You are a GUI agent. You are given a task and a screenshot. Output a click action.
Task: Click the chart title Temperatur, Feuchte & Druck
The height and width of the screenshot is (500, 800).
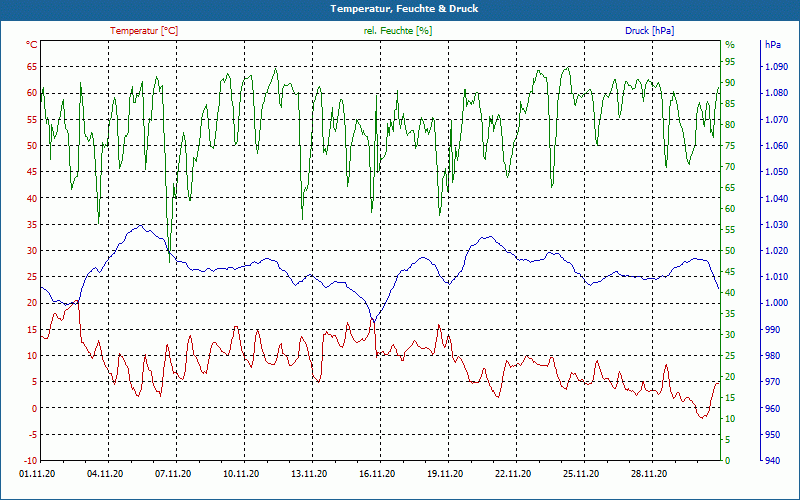click(404, 9)
